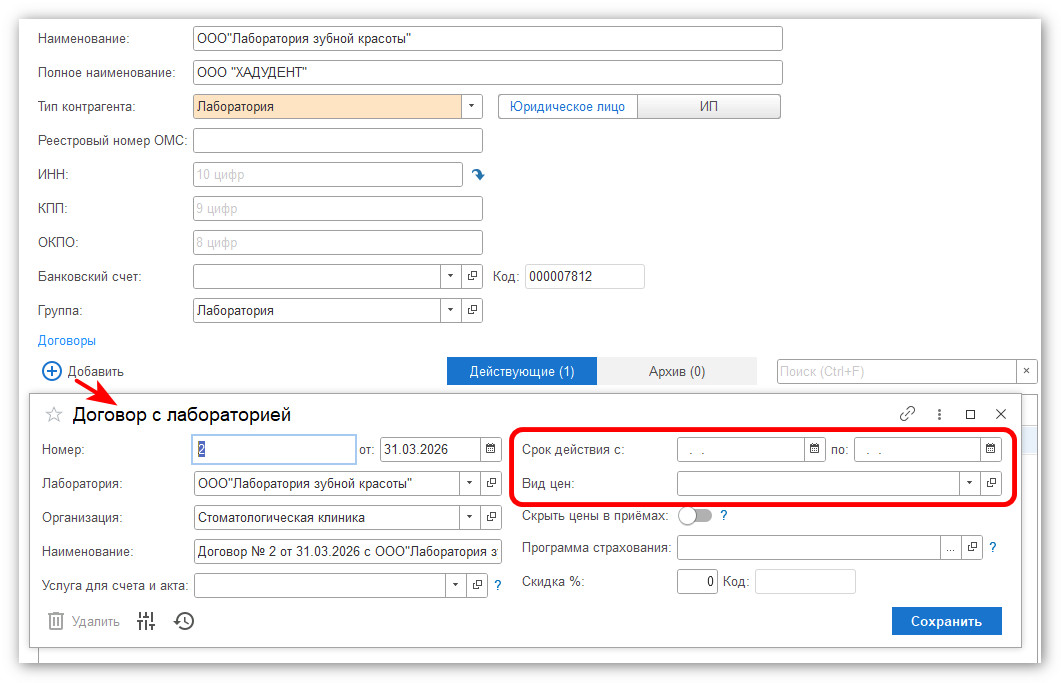This screenshot has height=683, width=1061.
Task: Open calendar for contract date 31.03.2026
Action: tap(491, 450)
